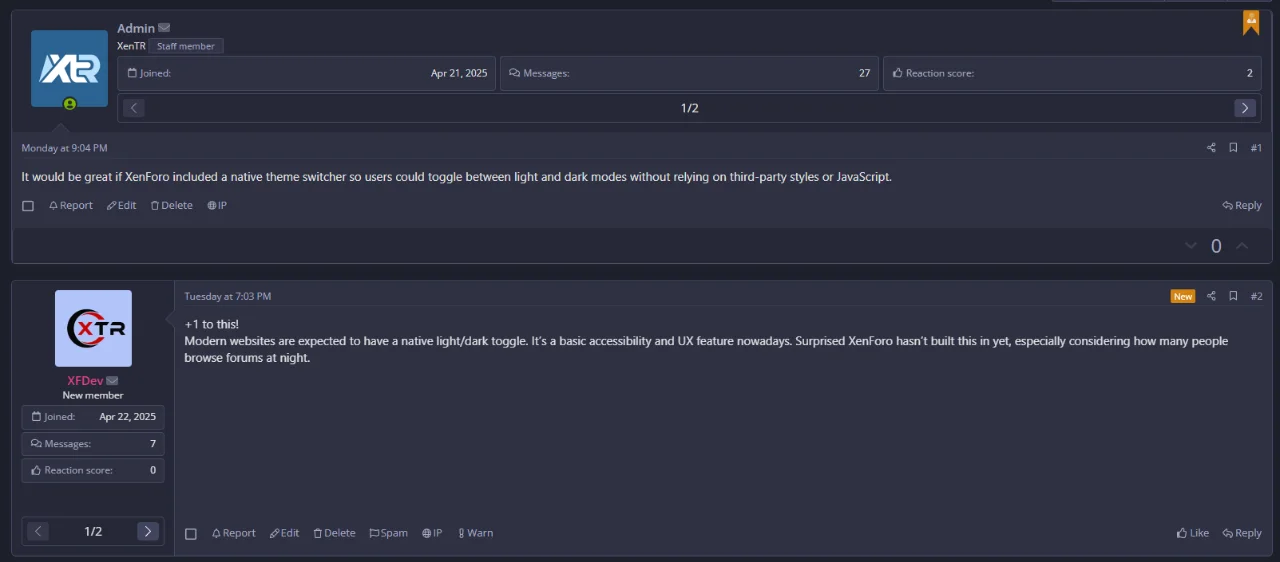
Task: Go to previous page of Admin's stats
Action: click(134, 108)
